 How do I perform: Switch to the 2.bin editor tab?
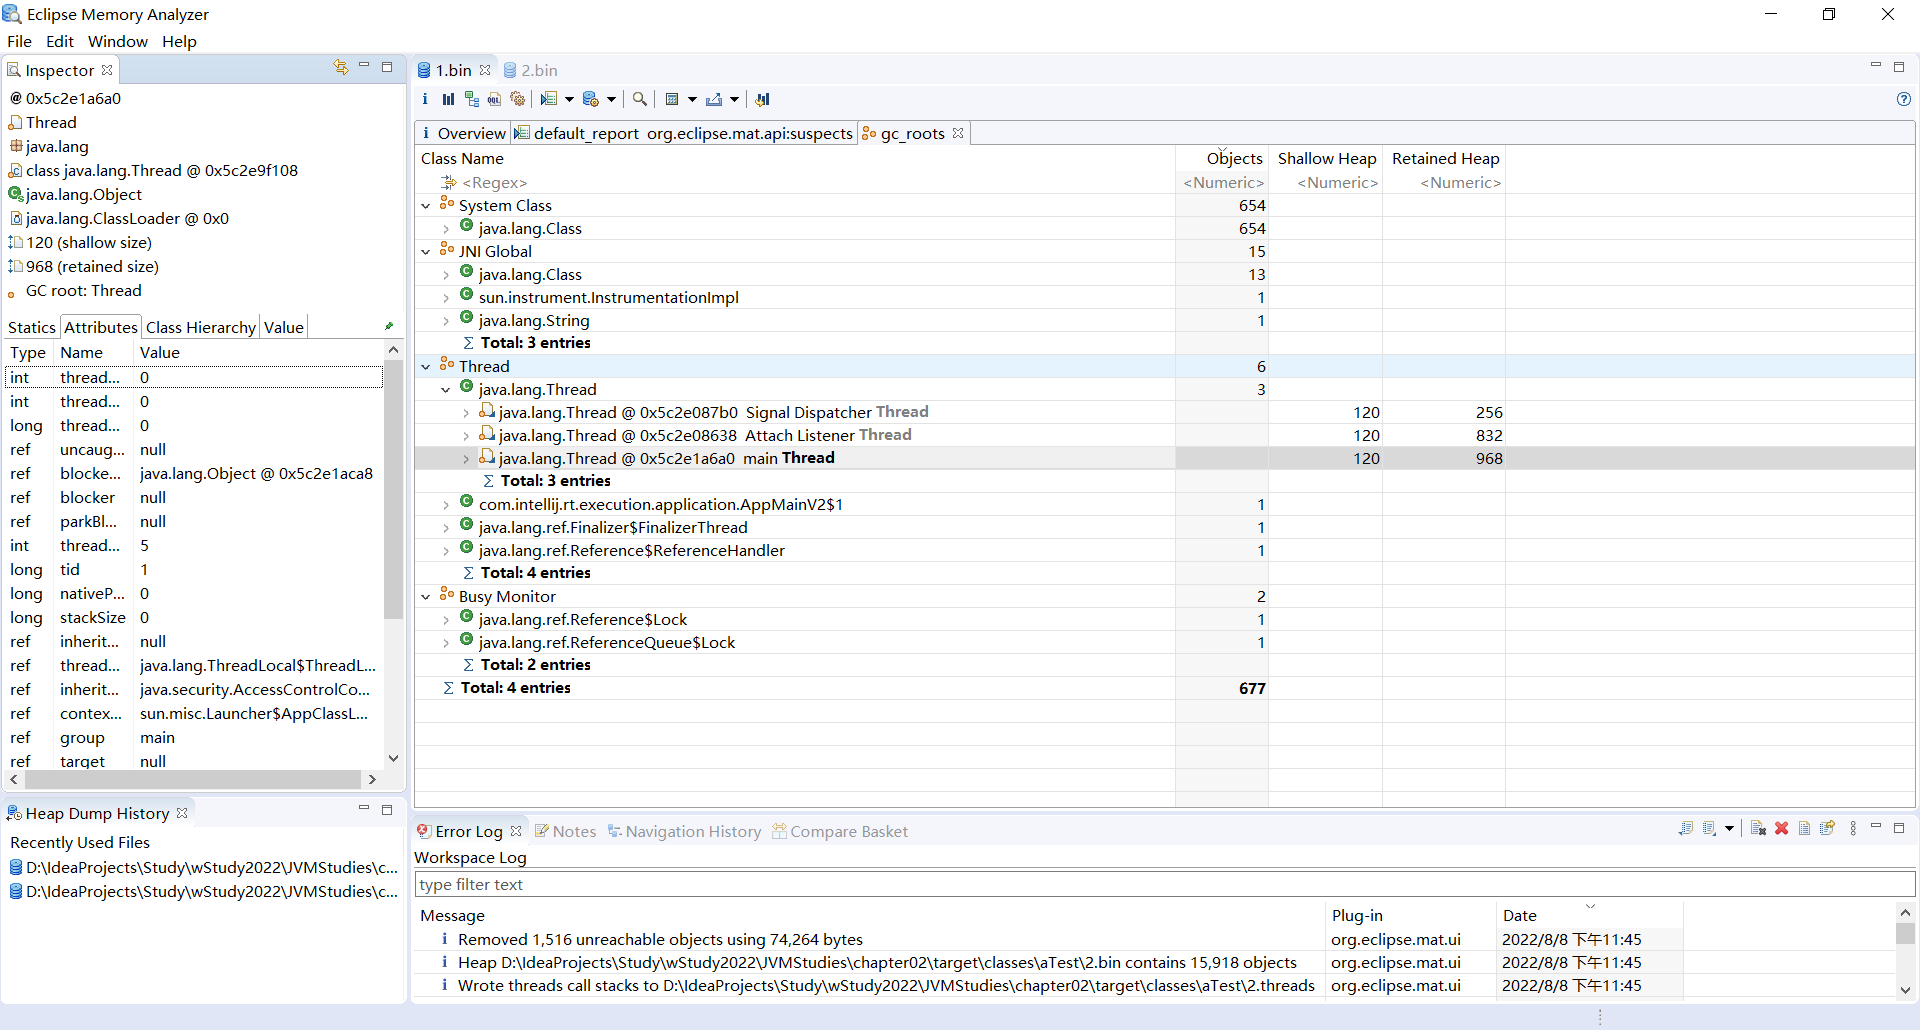tap(538, 70)
